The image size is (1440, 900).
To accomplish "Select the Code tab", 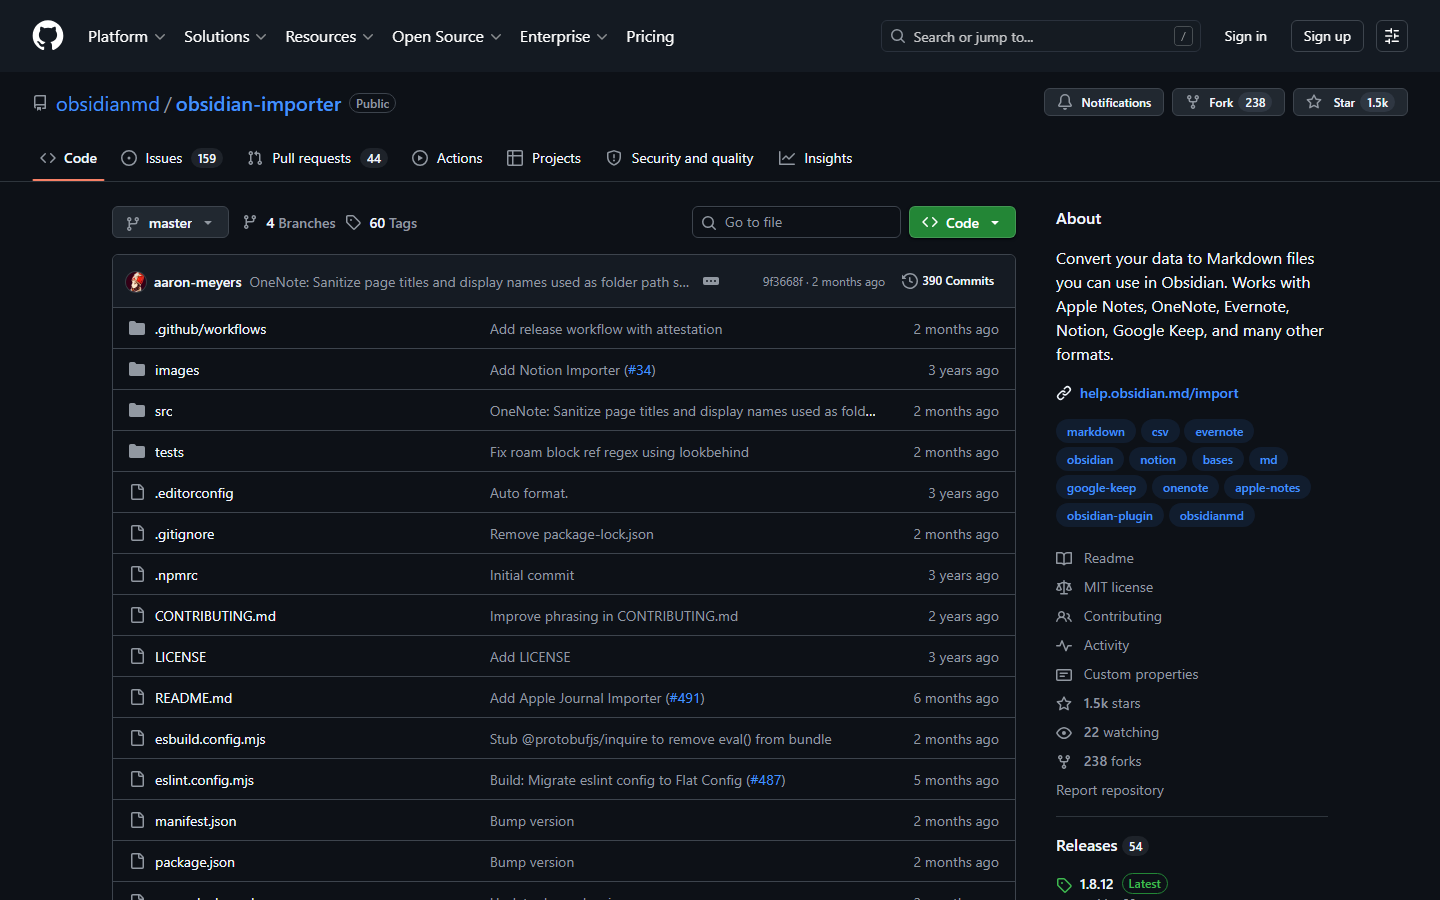I will tap(68, 158).
